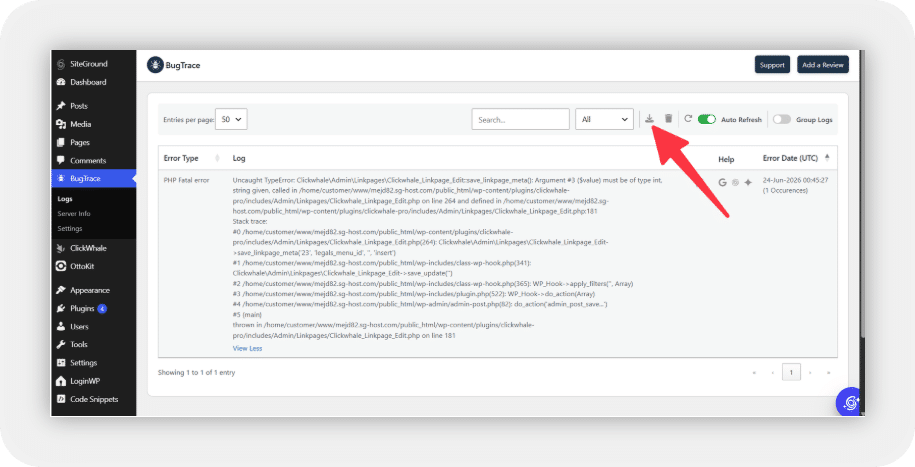This screenshot has width=915, height=467.
Task: Open the Plugins menu label
Action: coord(82,308)
